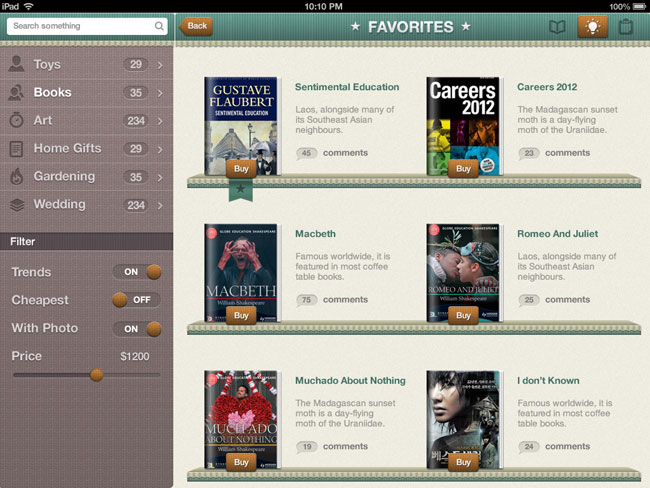Expand the Toys category chevron

(x=160, y=65)
